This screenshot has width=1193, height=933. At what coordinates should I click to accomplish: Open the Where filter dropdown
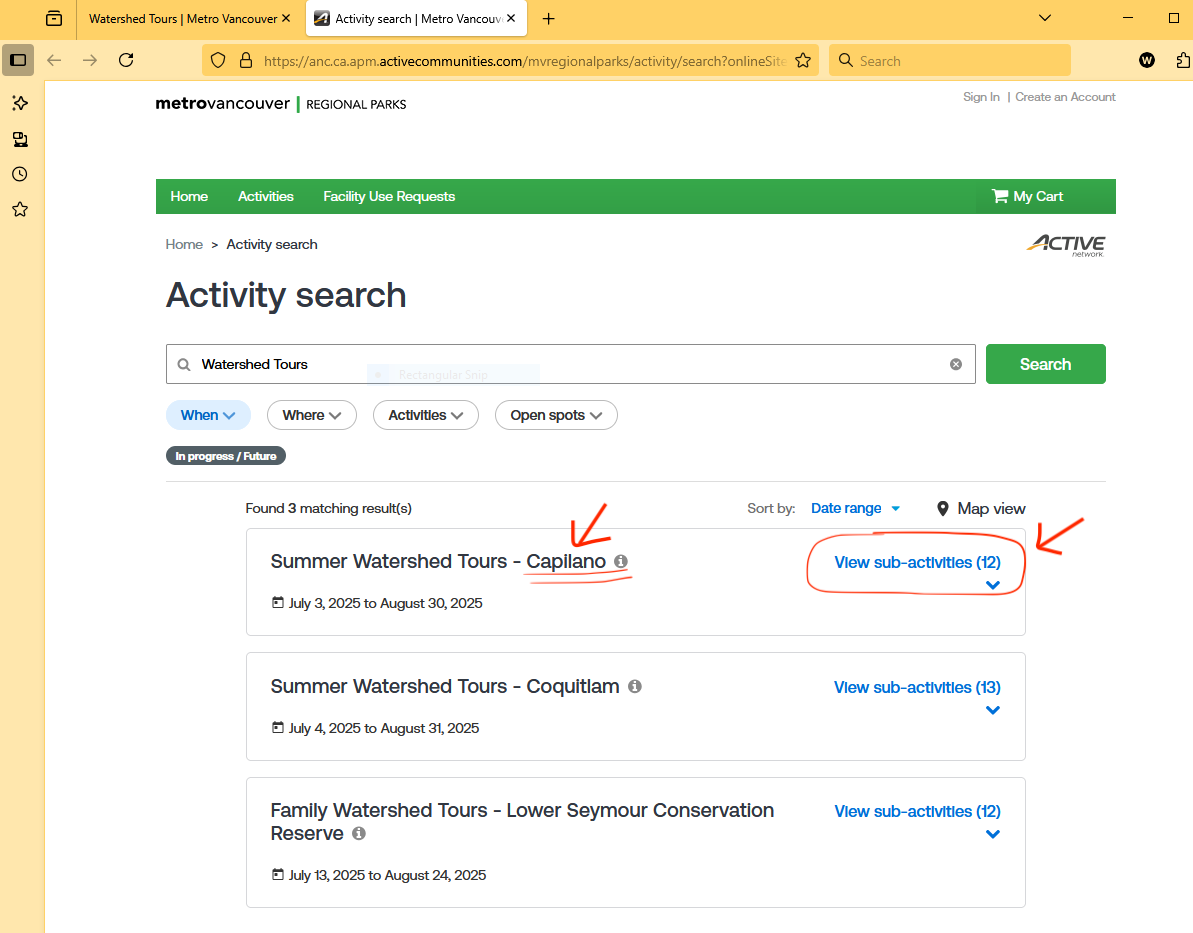(x=311, y=415)
